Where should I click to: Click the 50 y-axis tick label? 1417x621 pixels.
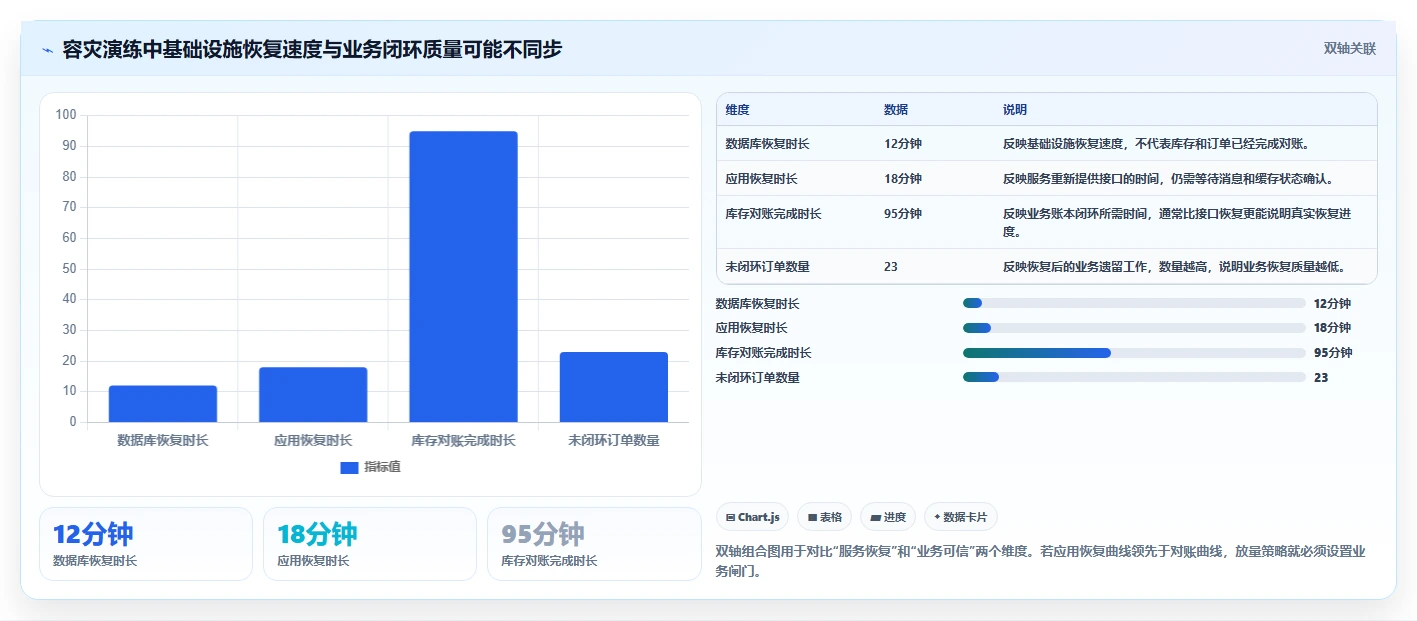[69, 268]
